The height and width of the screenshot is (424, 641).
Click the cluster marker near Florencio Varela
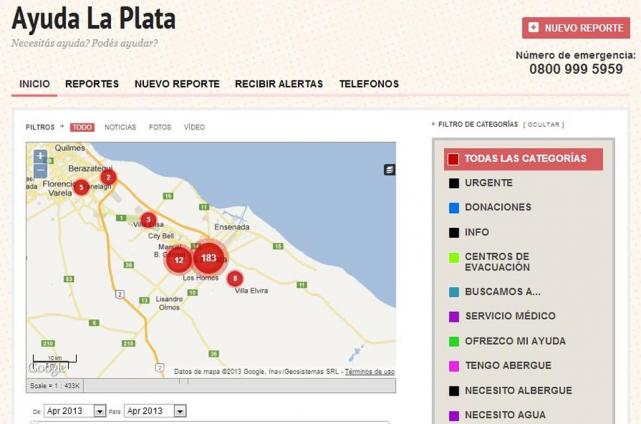81,188
